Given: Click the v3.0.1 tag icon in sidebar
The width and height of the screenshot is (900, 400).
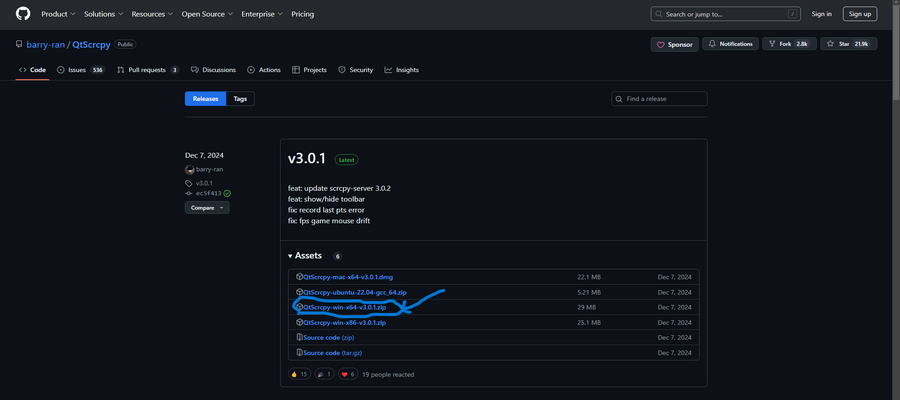Looking at the screenshot, I should coord(189,183).
